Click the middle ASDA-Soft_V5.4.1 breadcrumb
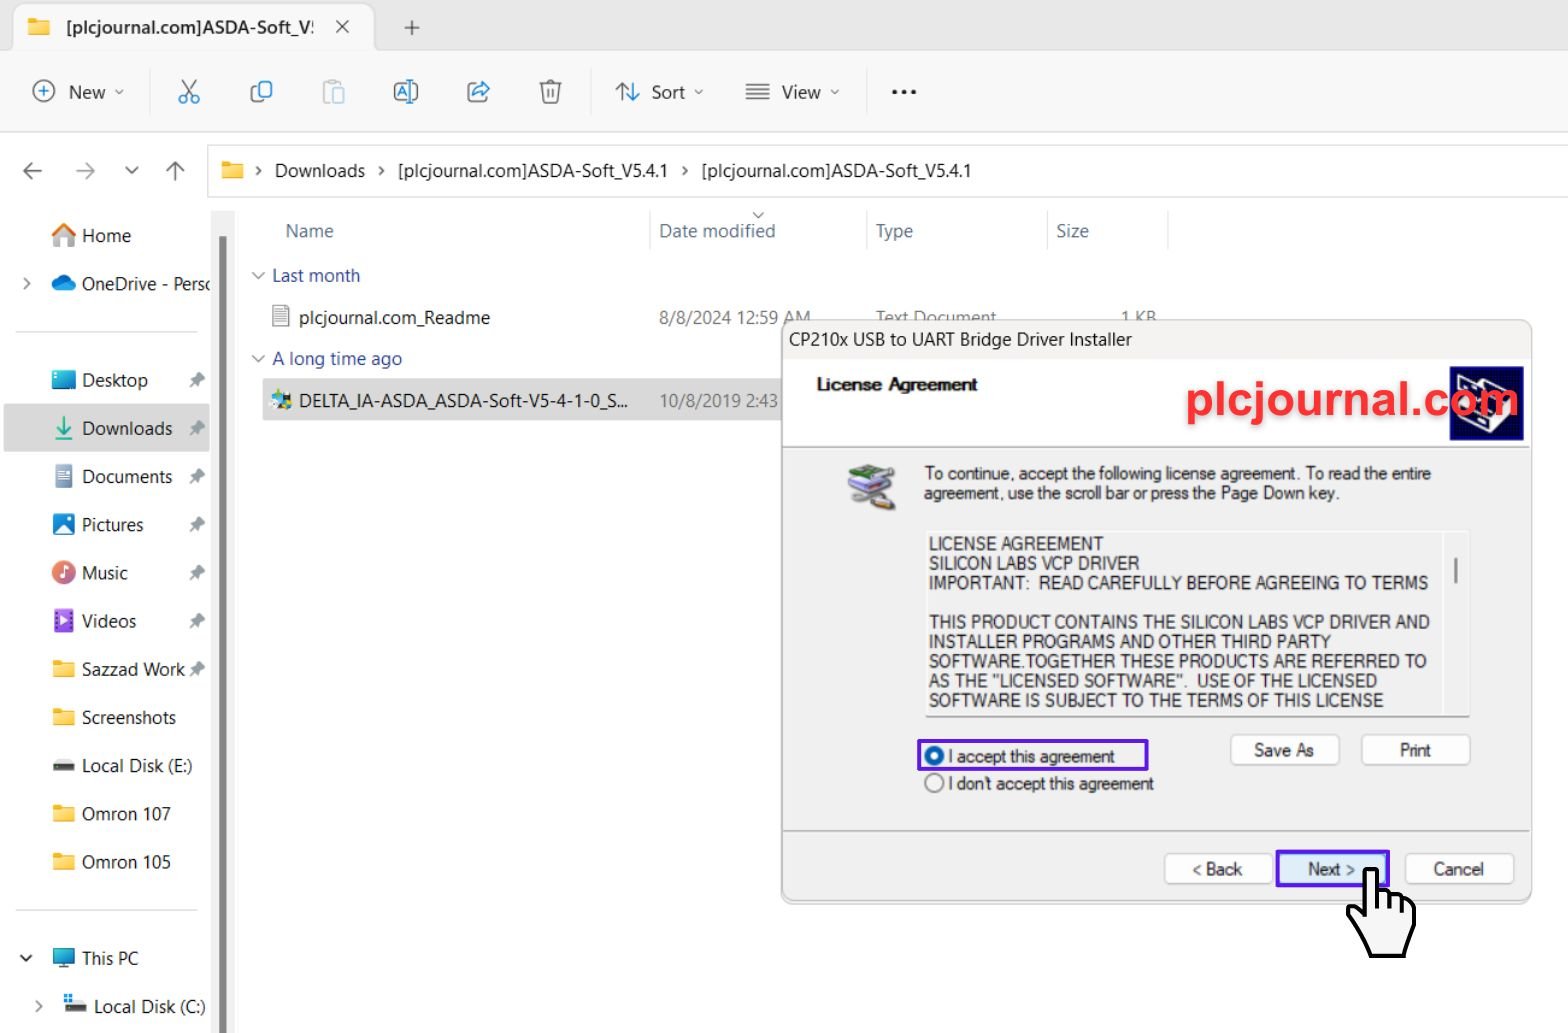The image size is (1568, 1033). point(532,171)
